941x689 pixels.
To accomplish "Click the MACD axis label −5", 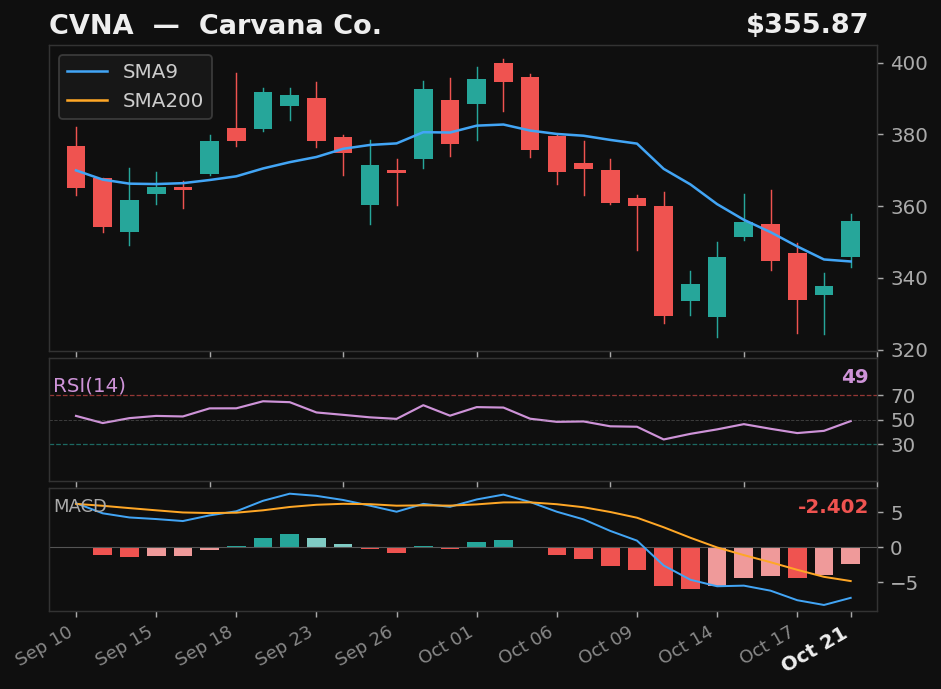I will pos(904,583).
